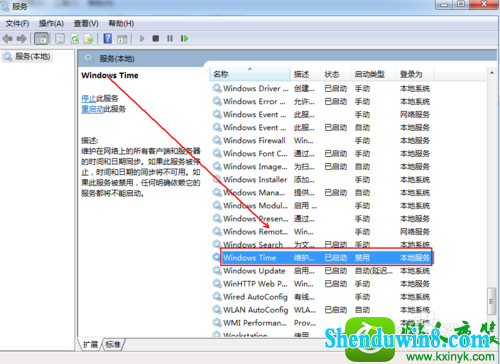The height and width of the screenshot is (364, 500).
Task: Click the Export List toolbar icon
Action: [89, 39]
